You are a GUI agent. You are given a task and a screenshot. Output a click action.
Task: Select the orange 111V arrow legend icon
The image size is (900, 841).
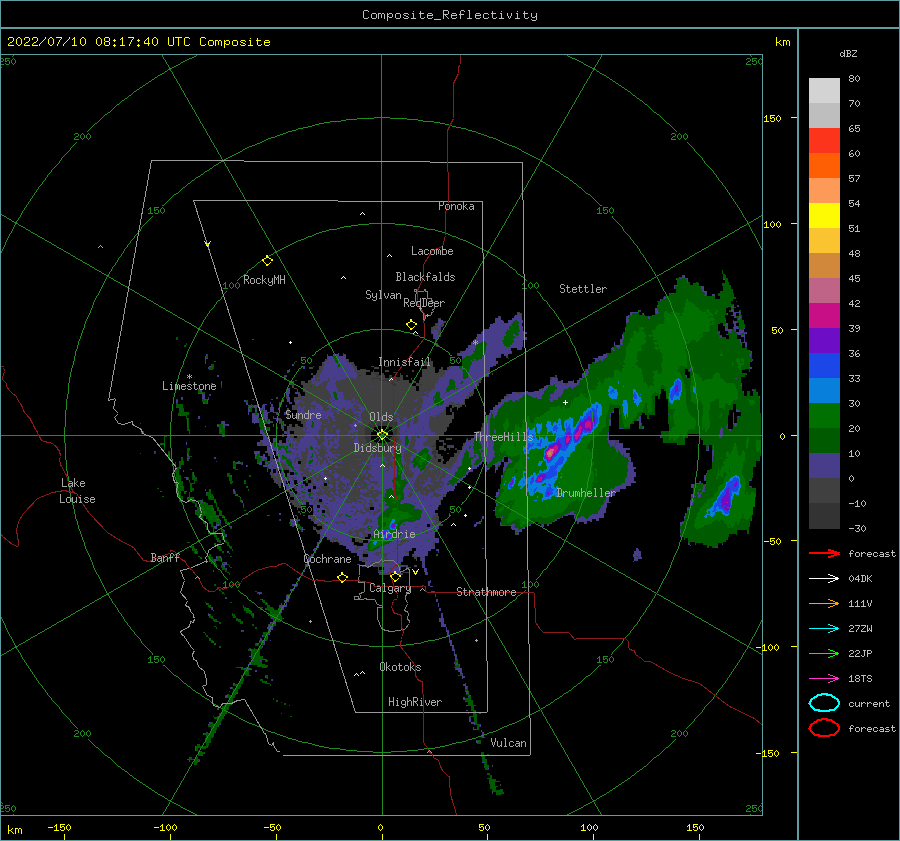point(824,603)
